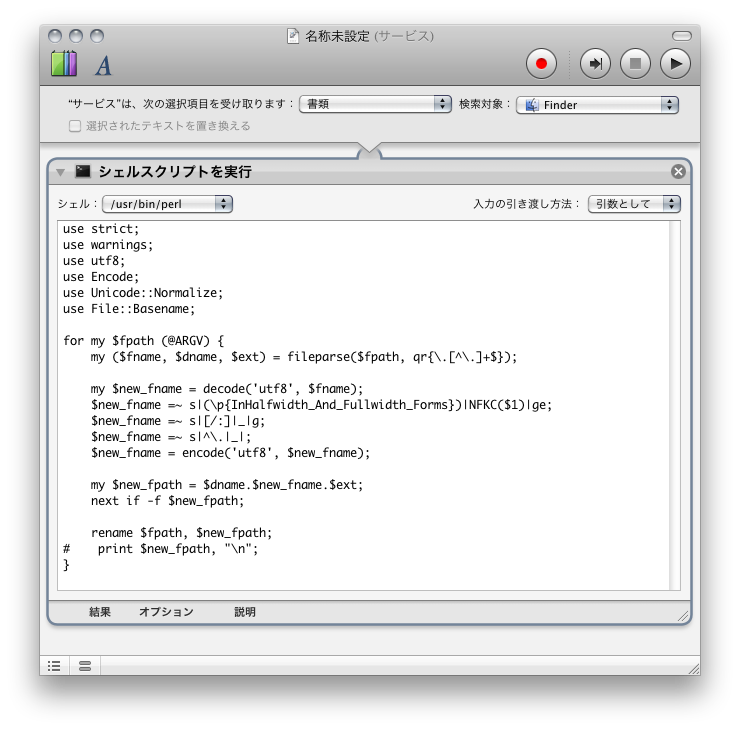
Task: Click the line 'use Encode;'
Action: (101, 277)
